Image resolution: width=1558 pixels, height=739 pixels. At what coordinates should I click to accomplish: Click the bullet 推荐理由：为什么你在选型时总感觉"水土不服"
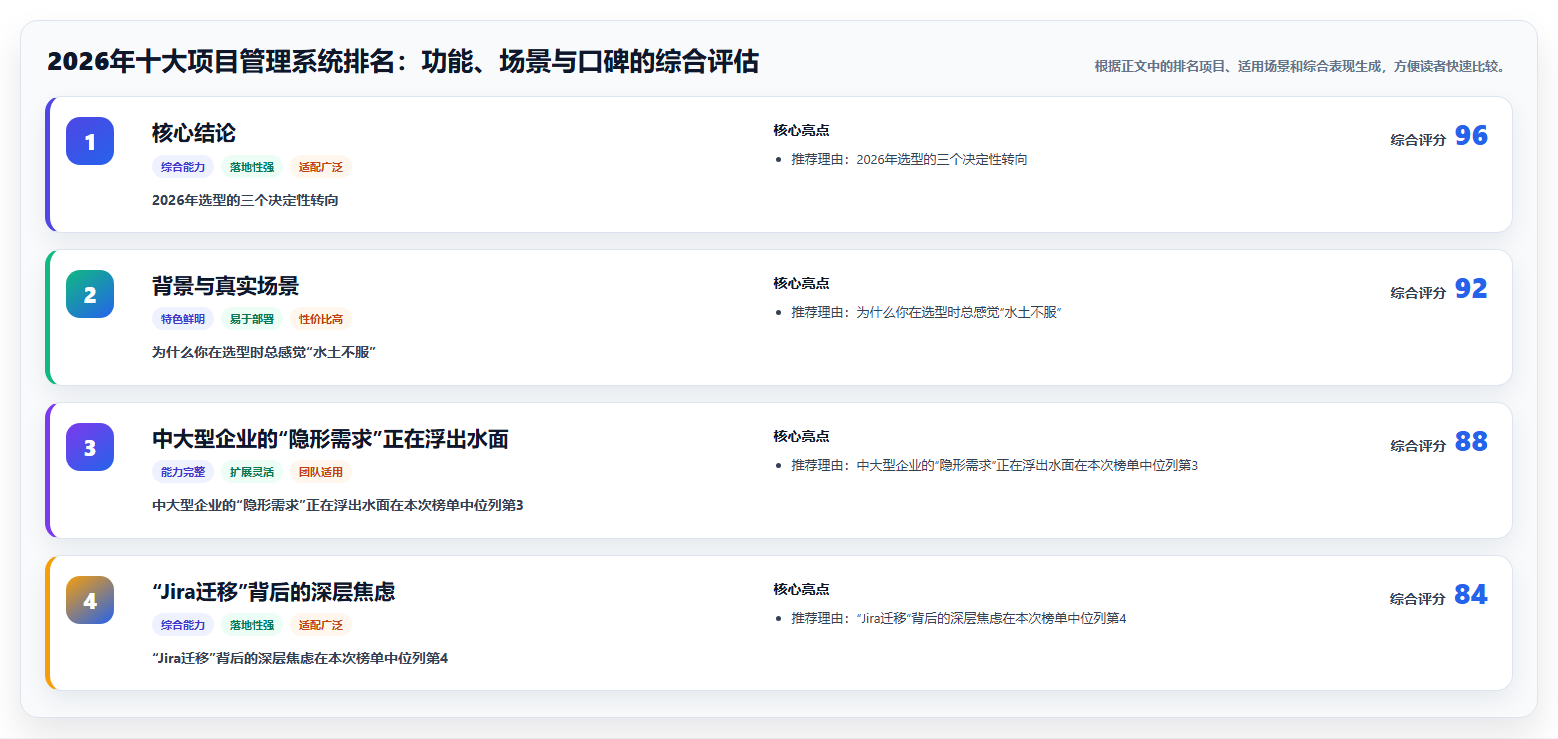tap(926, 313)
